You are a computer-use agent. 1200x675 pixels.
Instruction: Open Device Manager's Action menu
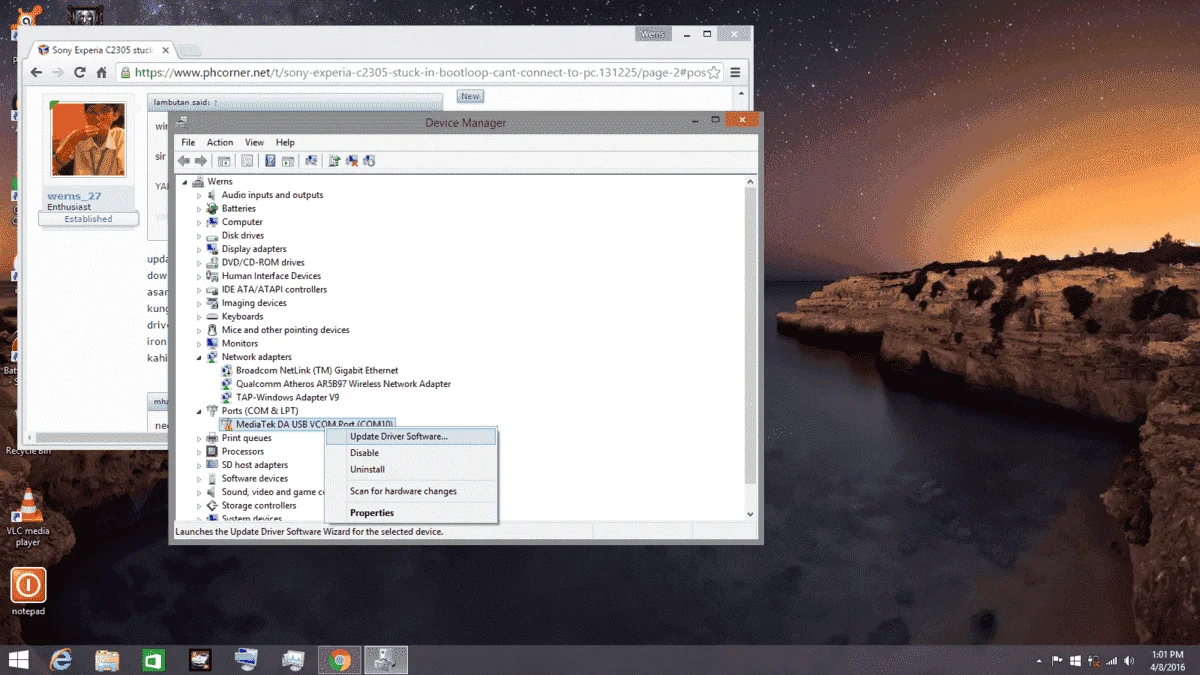[220, 142]
